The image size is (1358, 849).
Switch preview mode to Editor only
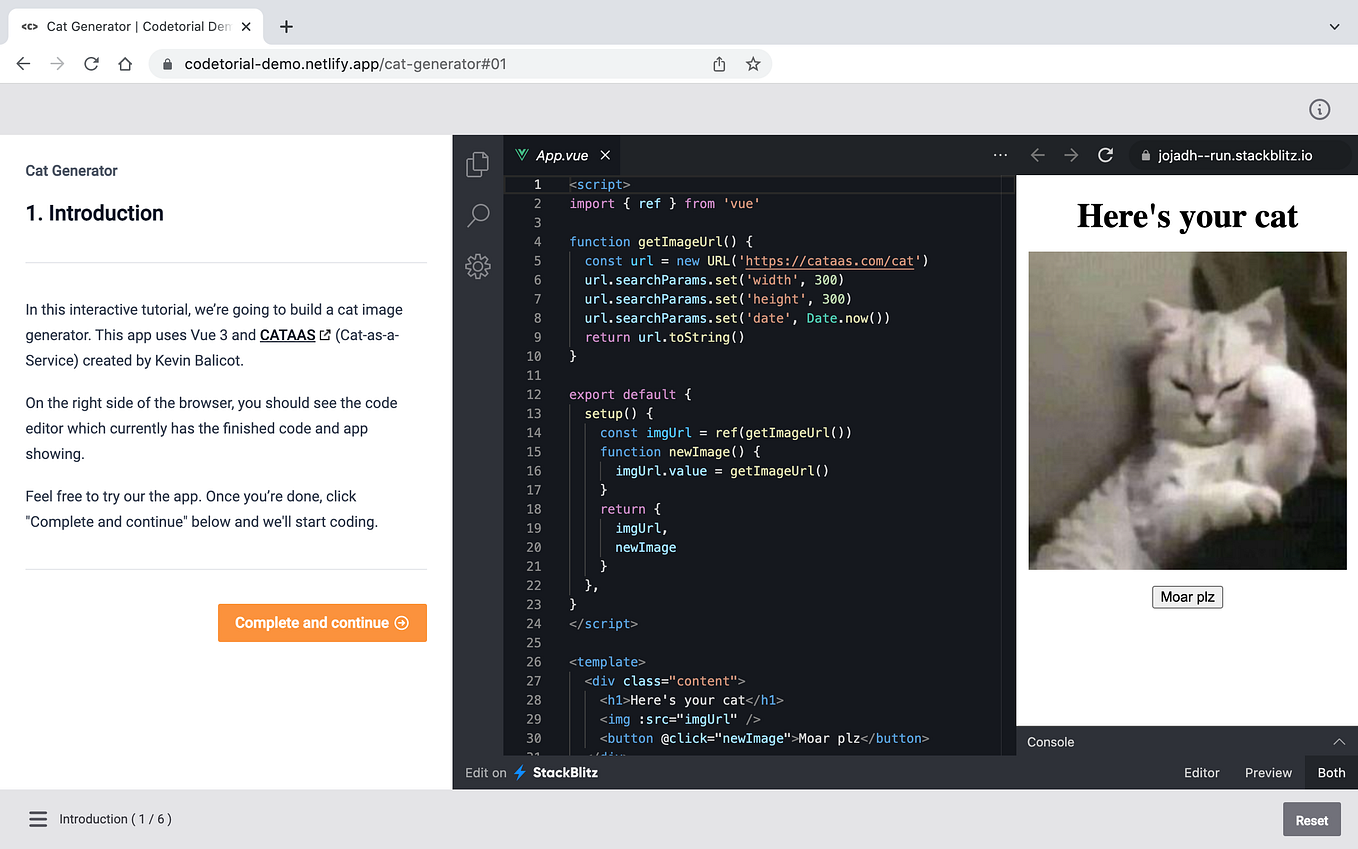click(x=1201, y=772)
